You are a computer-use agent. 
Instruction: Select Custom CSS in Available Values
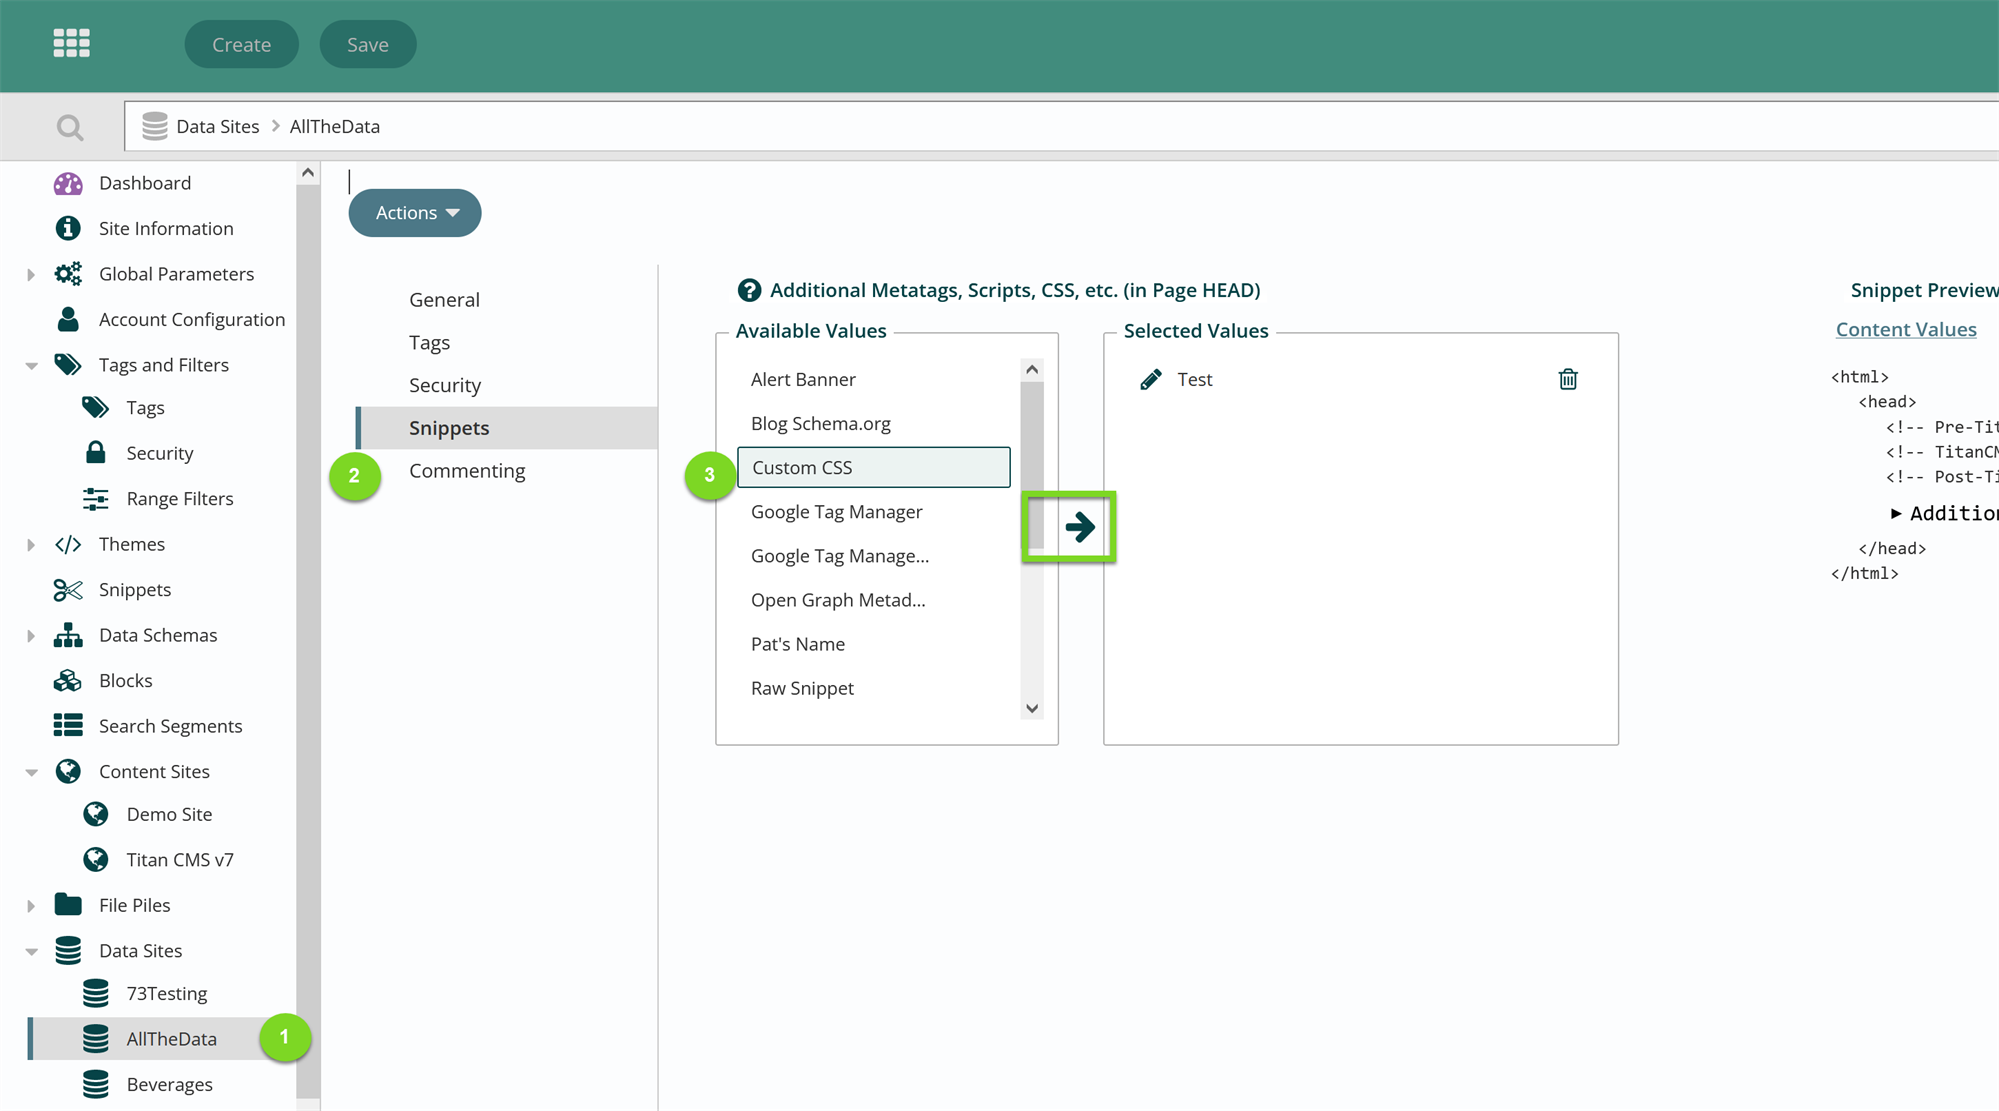pyautogui.click(x=874, y=467)
